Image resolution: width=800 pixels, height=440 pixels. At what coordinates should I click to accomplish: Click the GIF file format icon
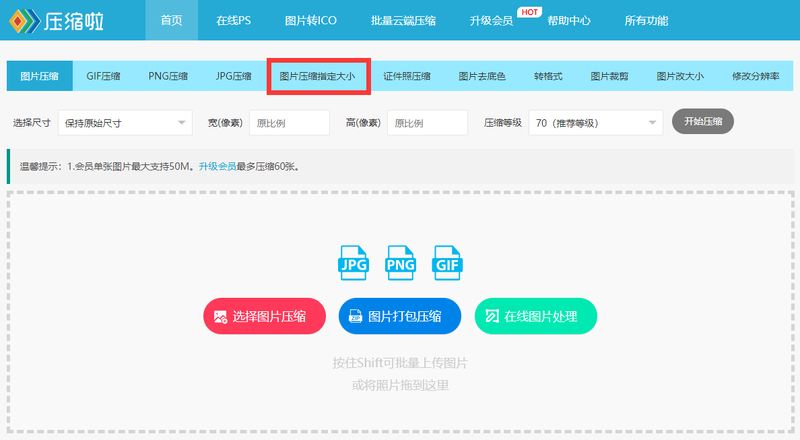coord(447,263)
